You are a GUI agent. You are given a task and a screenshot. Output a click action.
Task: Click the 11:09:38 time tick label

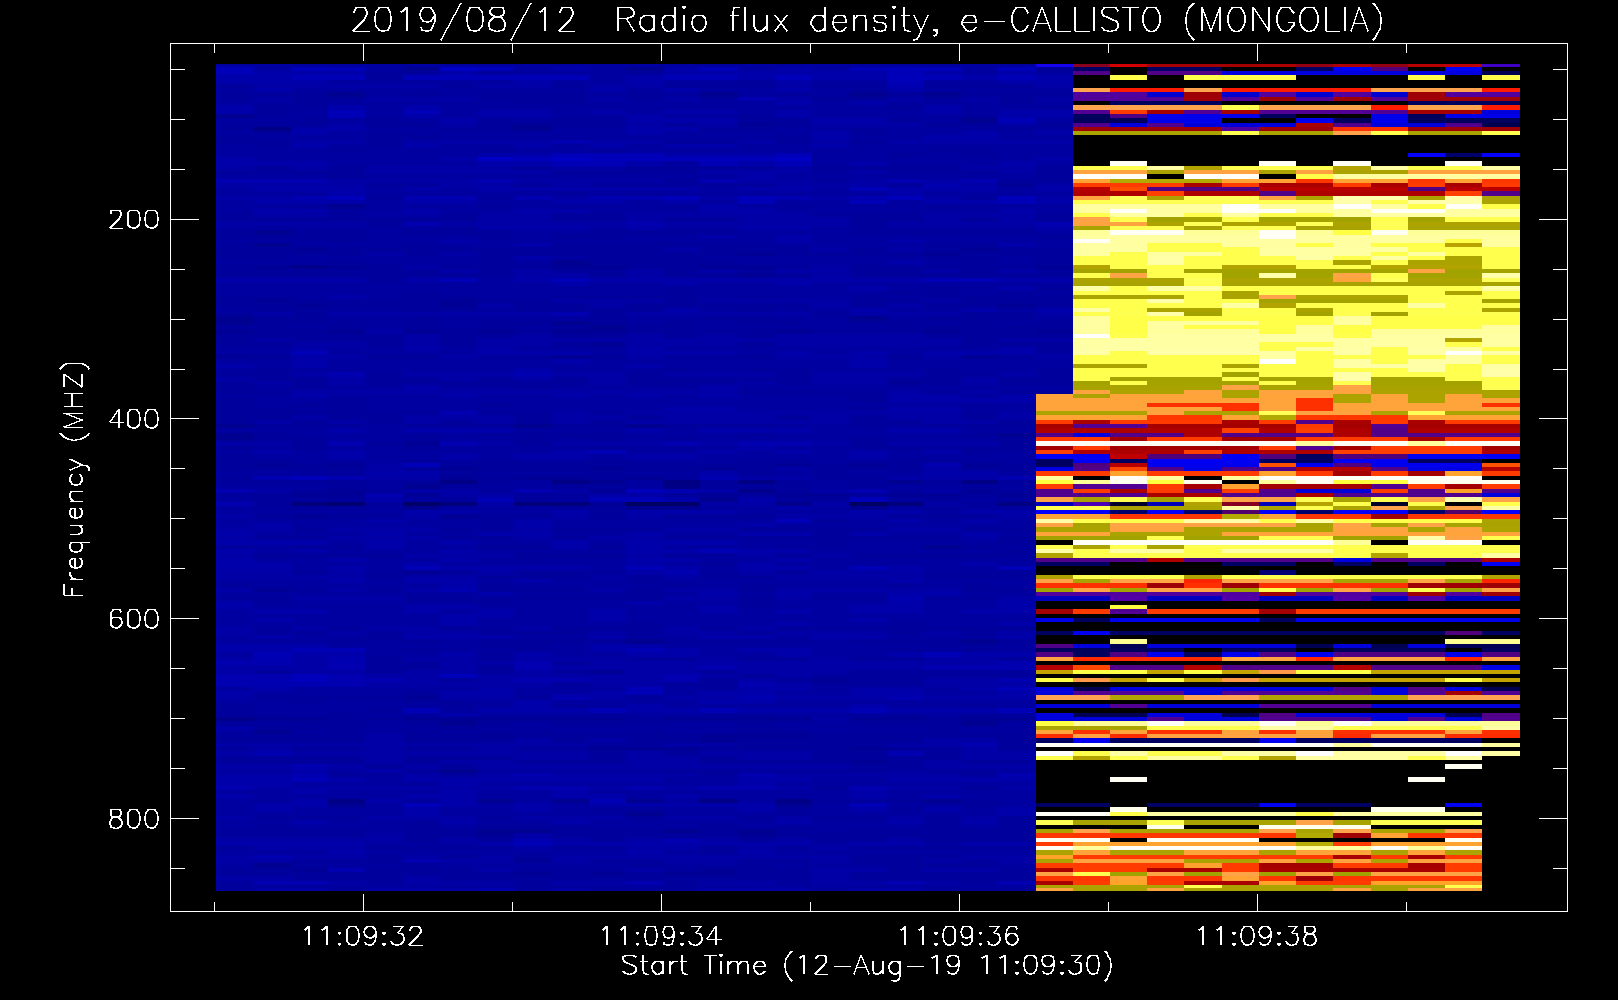coord(1257,937)
